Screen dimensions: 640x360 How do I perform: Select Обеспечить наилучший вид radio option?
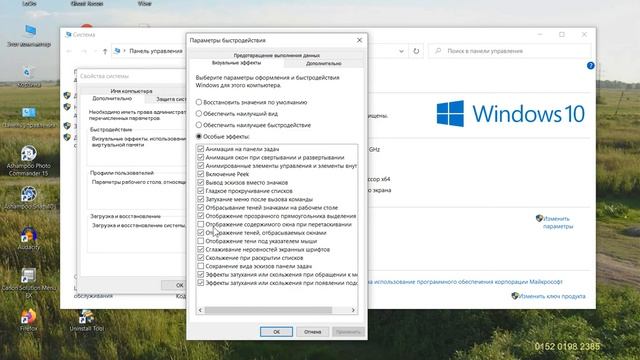199,113
